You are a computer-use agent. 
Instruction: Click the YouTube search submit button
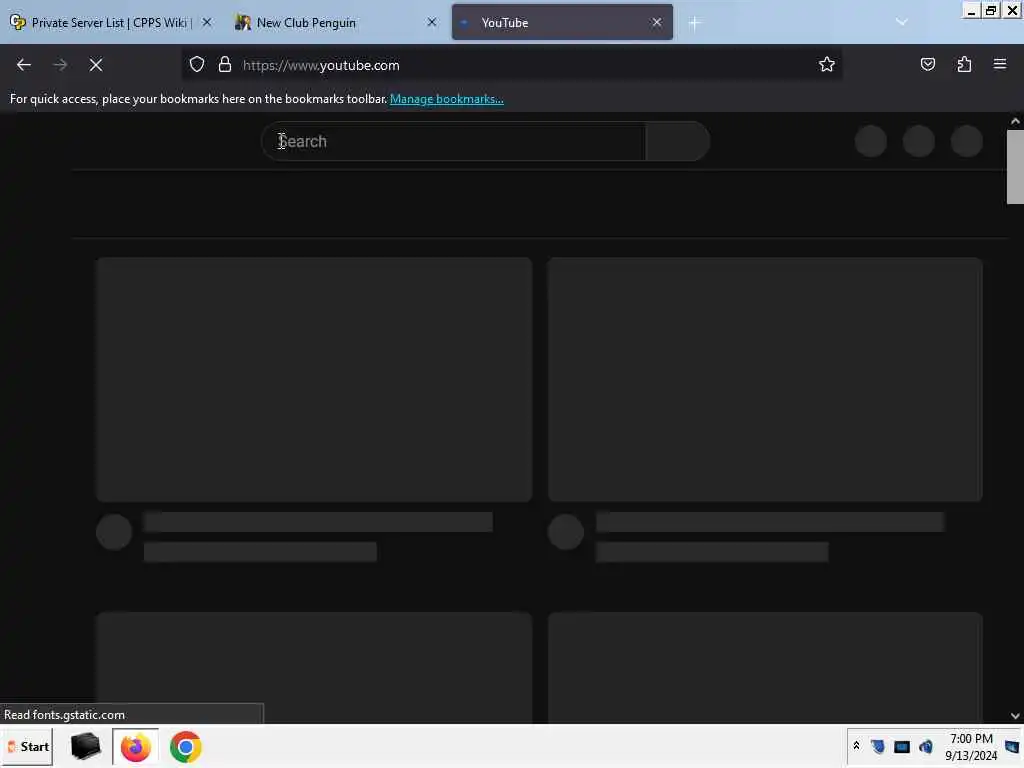coord(677,141)
